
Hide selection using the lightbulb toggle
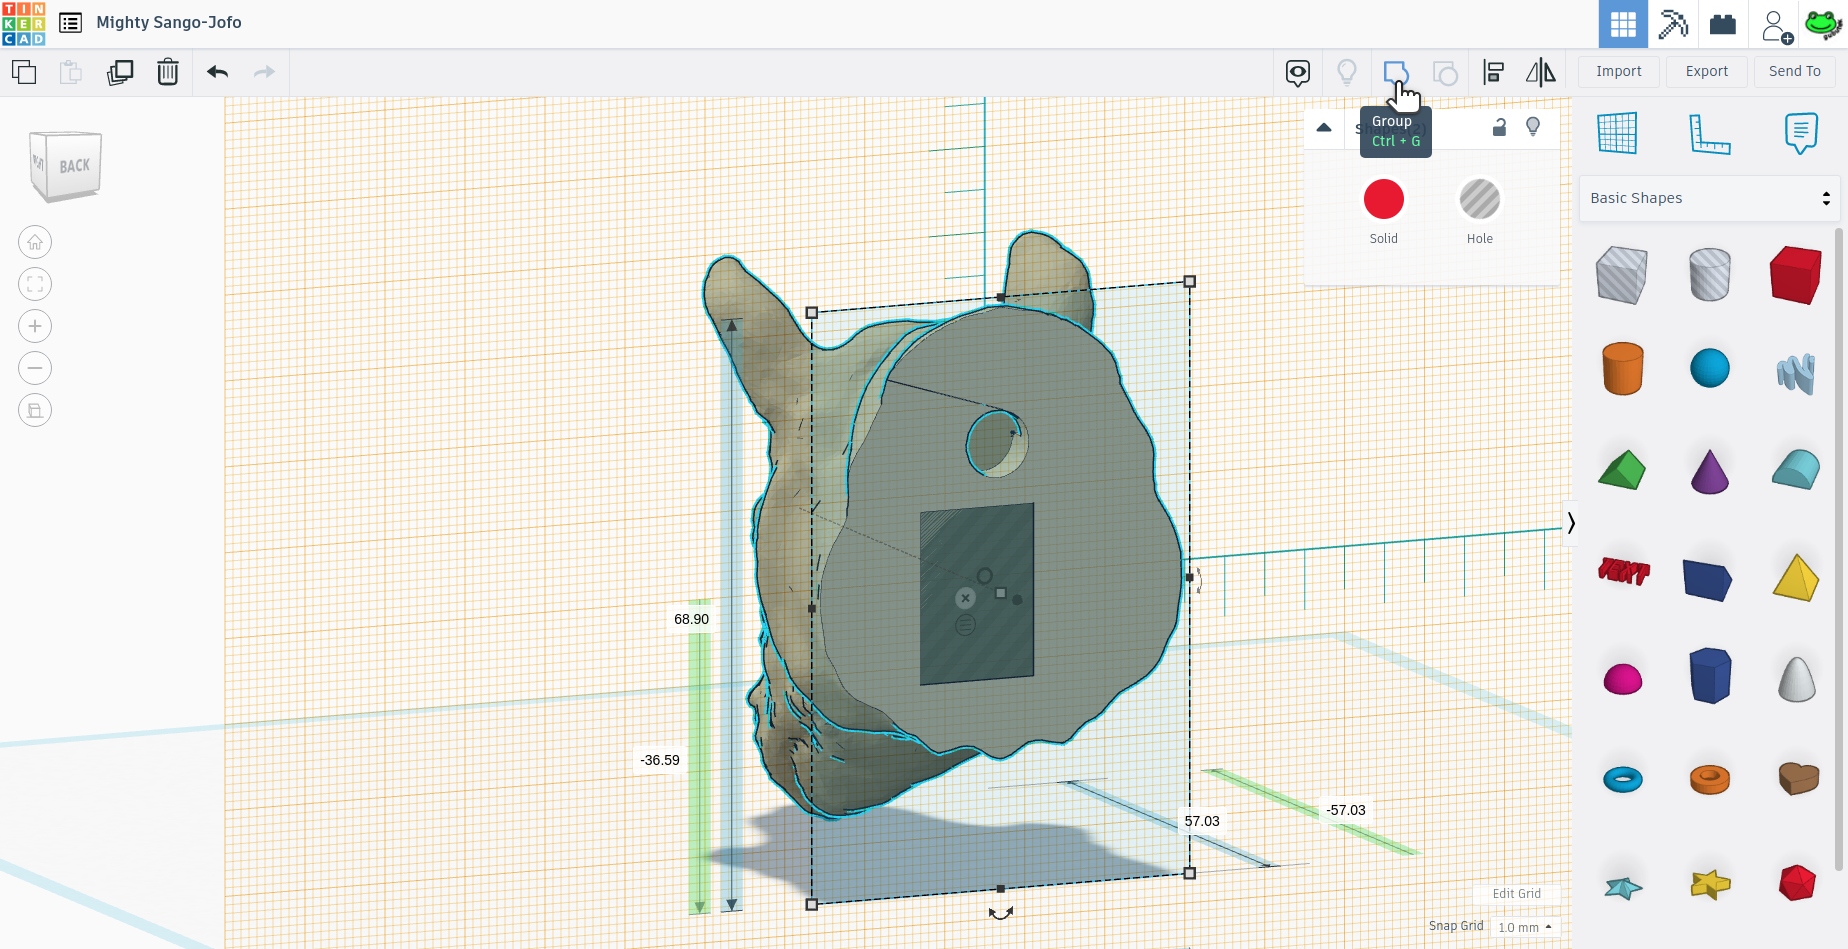[x=1533, y=127]
